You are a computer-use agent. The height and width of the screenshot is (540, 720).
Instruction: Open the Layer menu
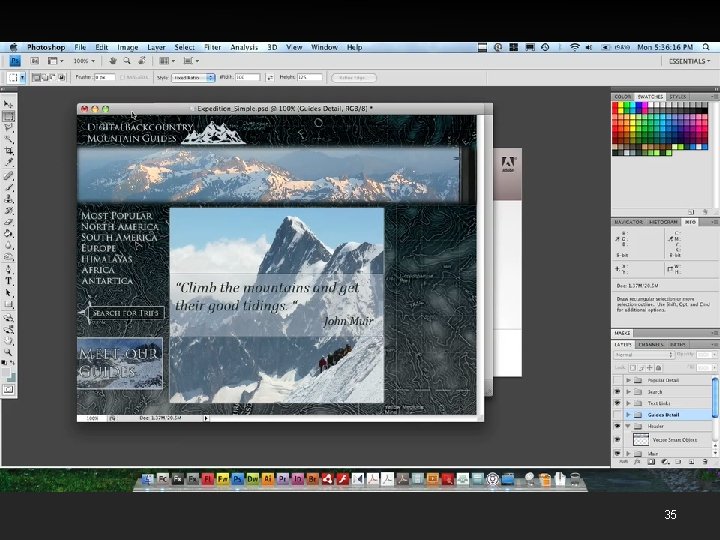156,47
